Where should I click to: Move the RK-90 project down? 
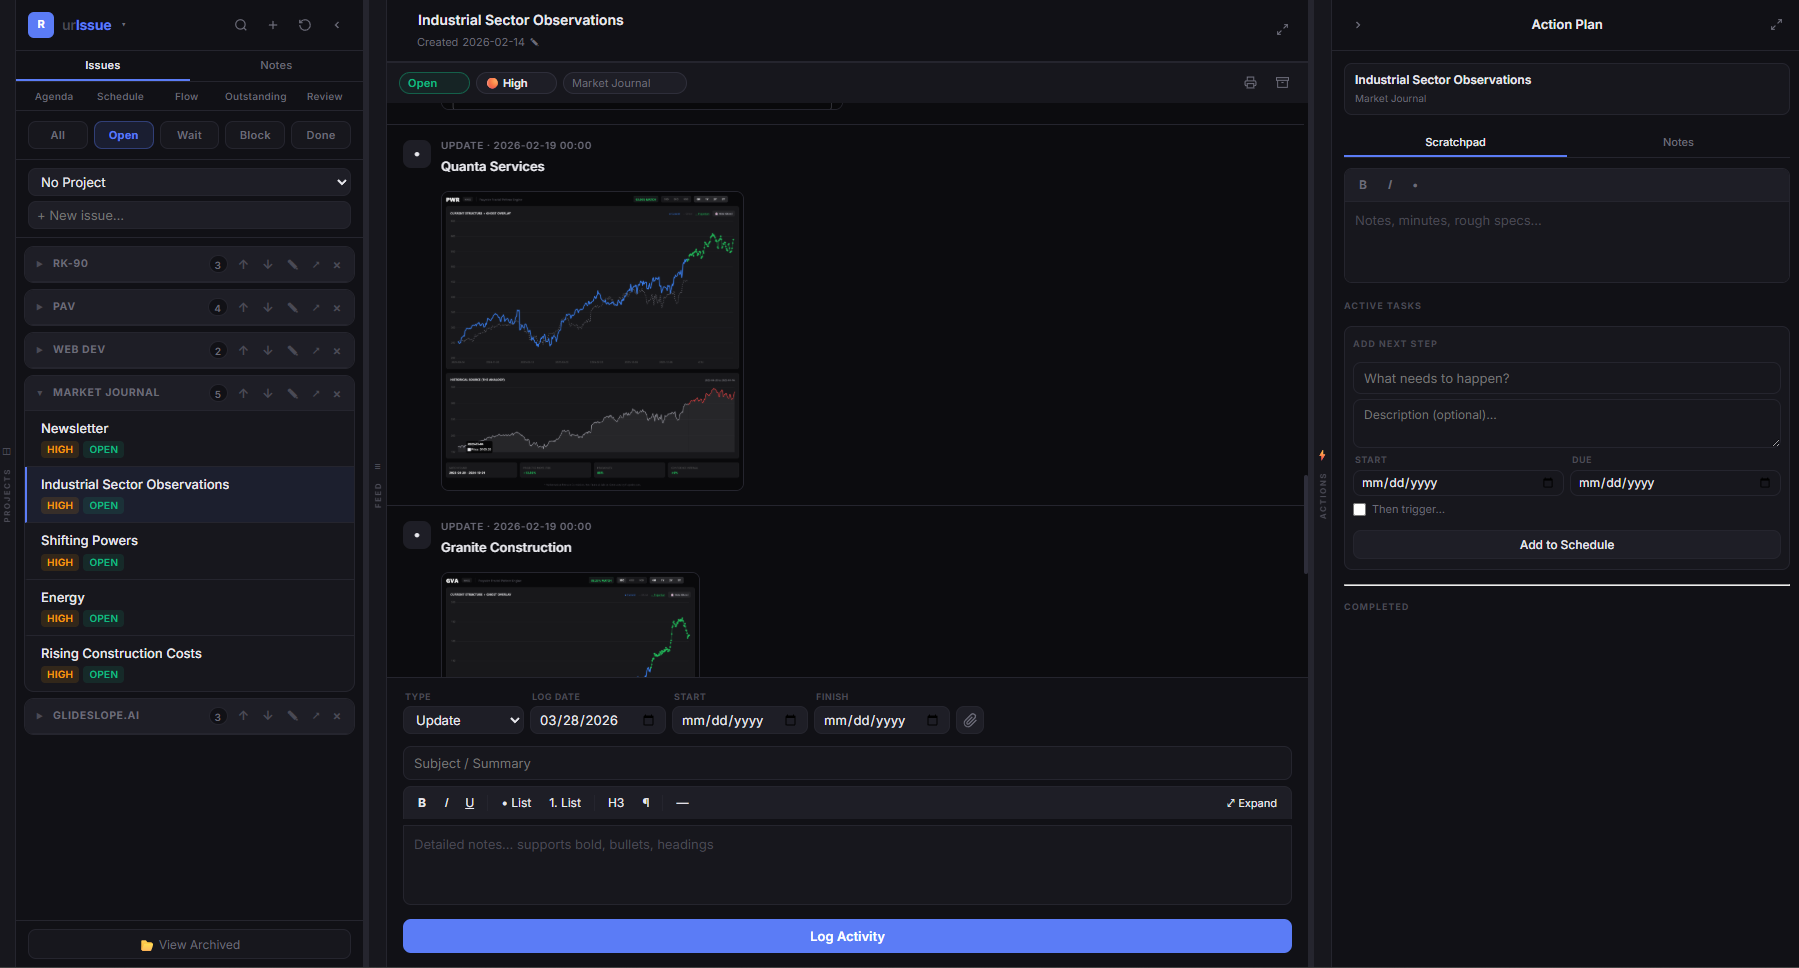[268, 264]
